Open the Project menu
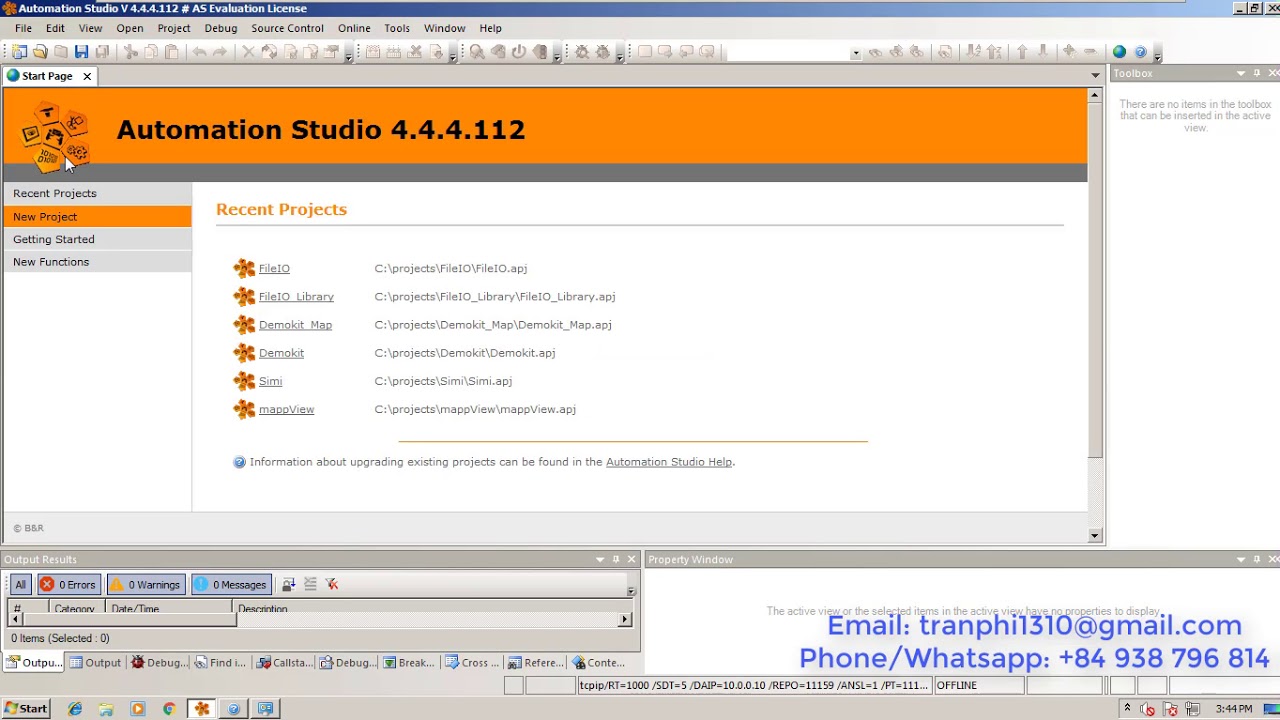The image size is (1280, 720). pyautogui.click(x=174, y=28)
